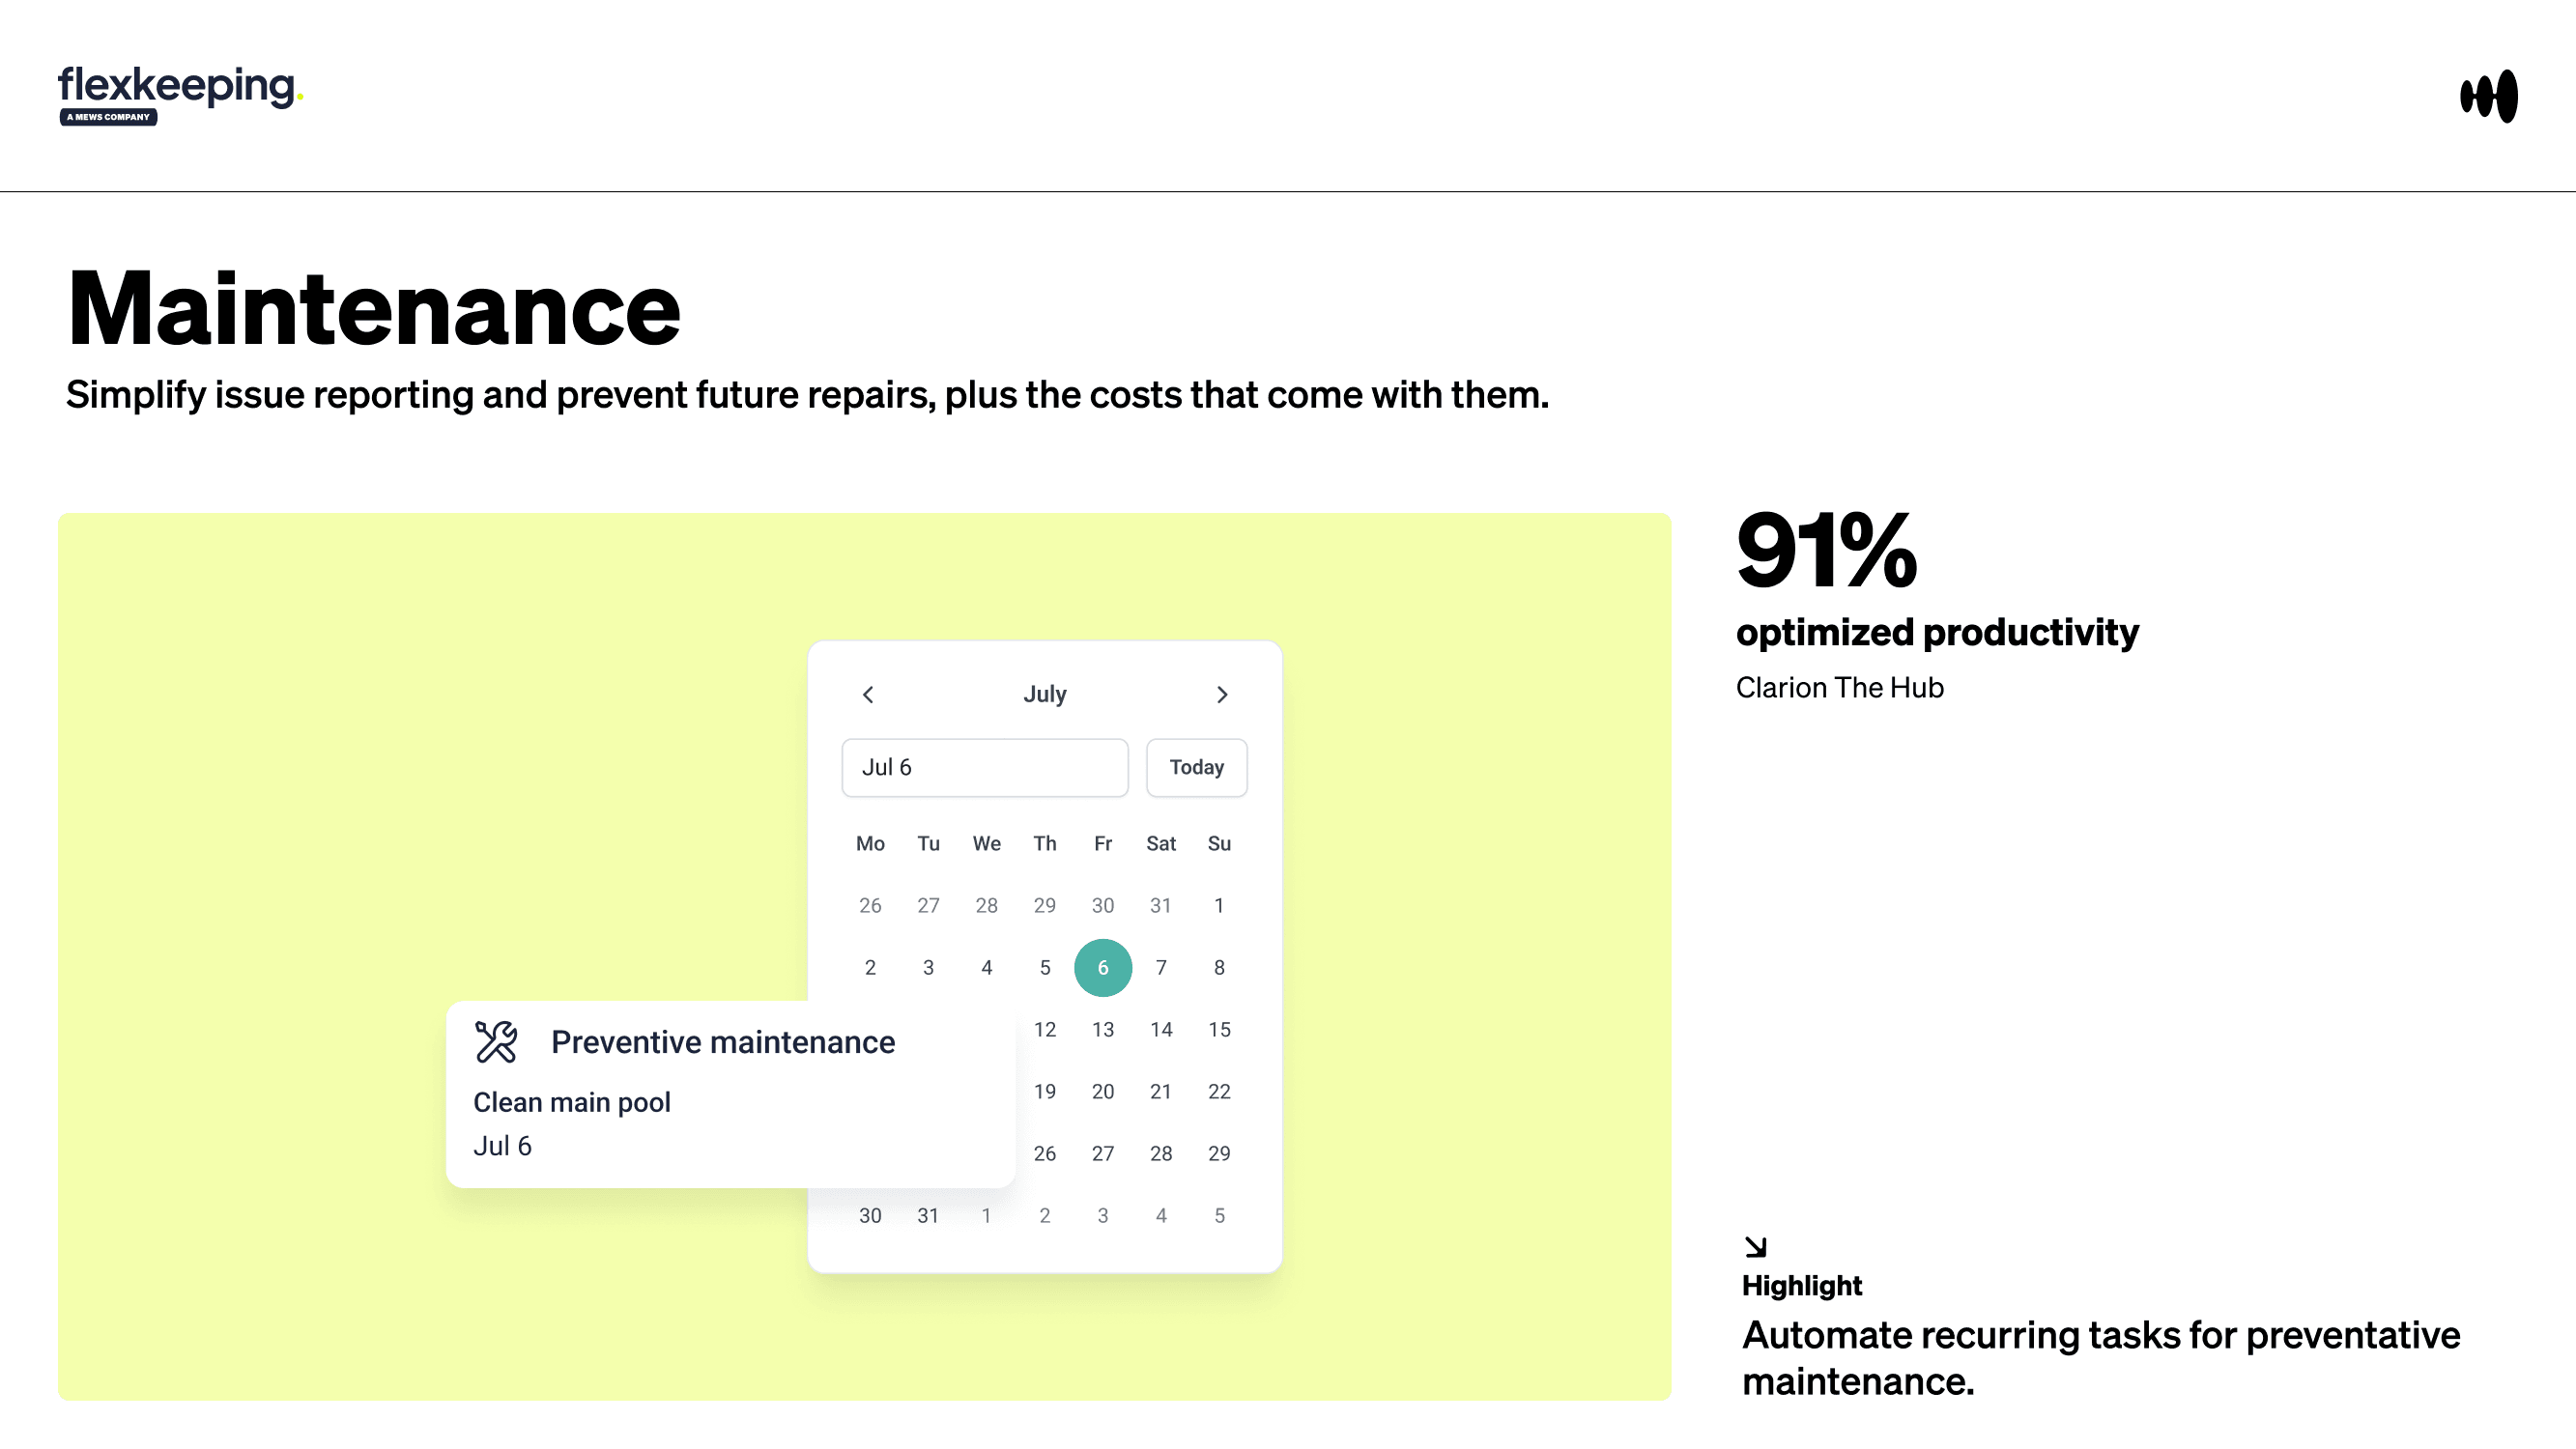Pick July 1 in the calendar
The height and width of the screenshot is (1449, 2576).
(1218, 905)
